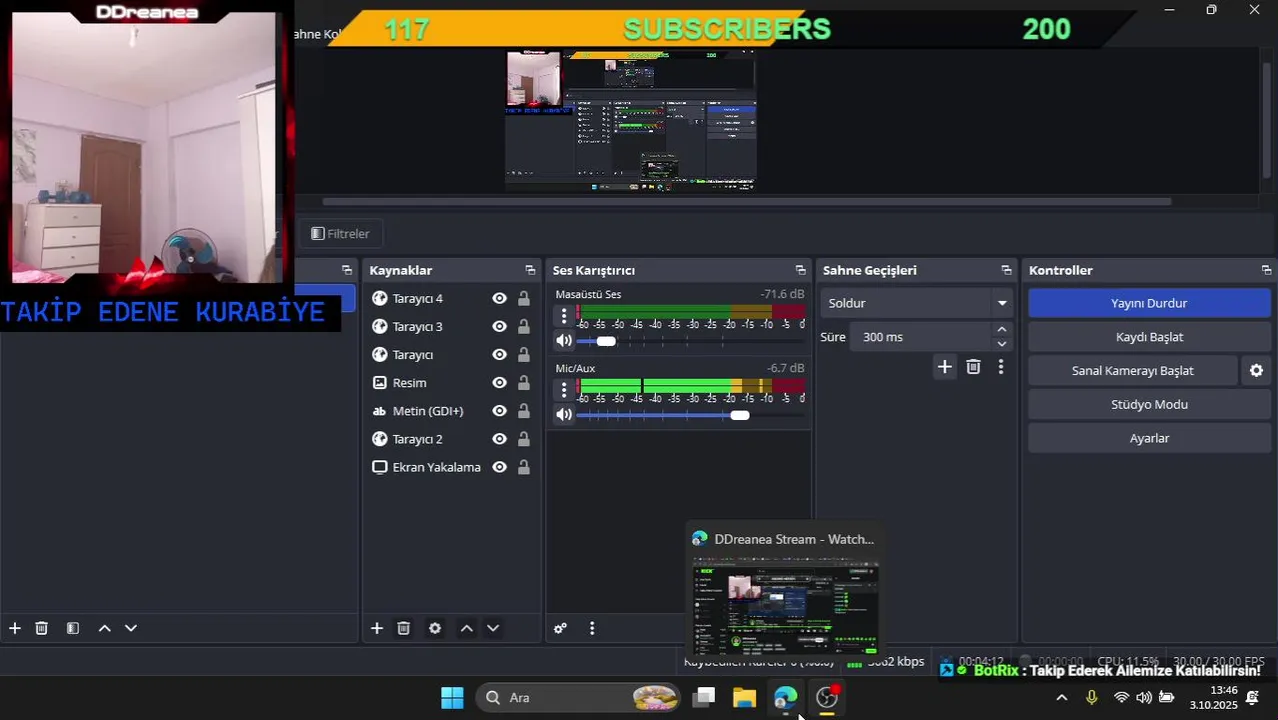Pop out the Ses Karıştırıcı dock

[800, 270]
